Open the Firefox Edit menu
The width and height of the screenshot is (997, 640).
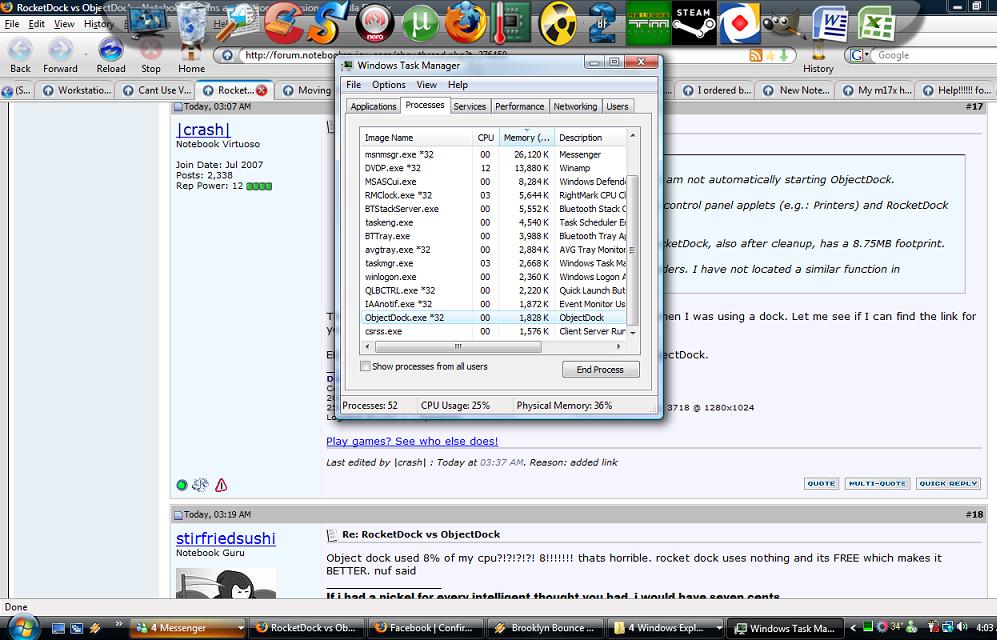point(36,24)
